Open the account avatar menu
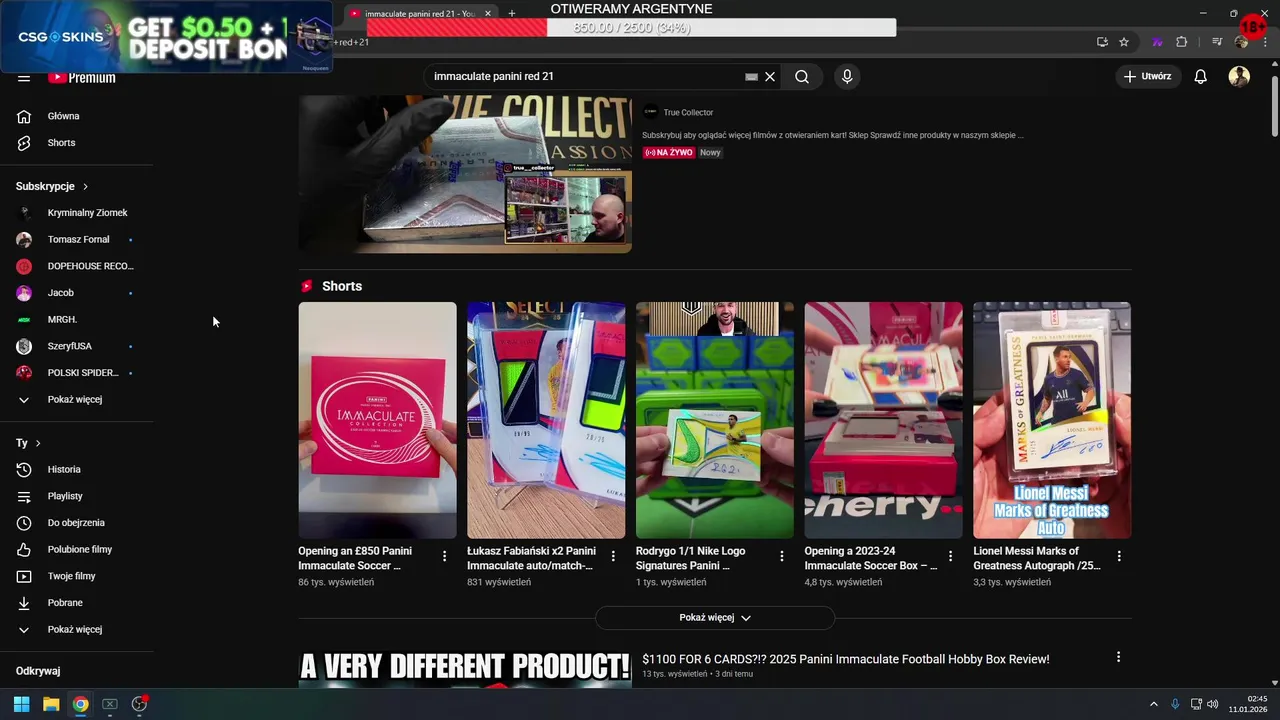The height and width of the screenshot is (720, 1280). [x=1239, y=76]
